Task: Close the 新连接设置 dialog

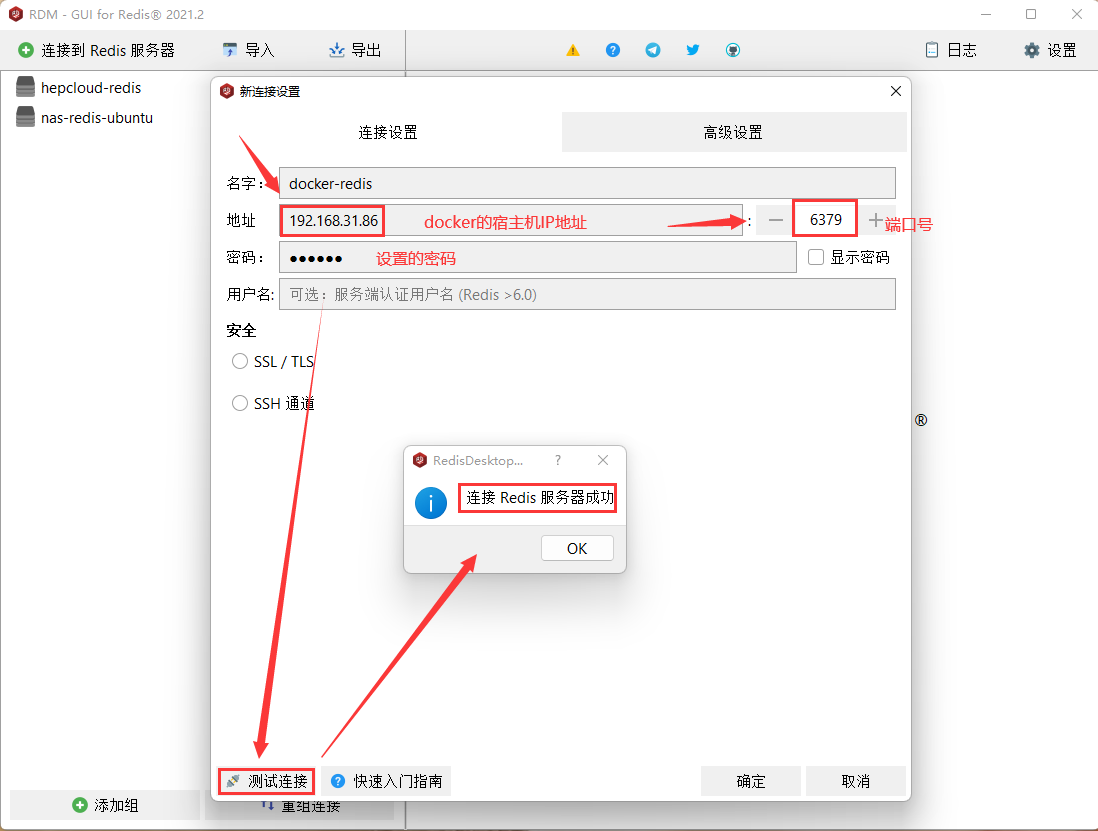Action: click(x=896, y=91)
